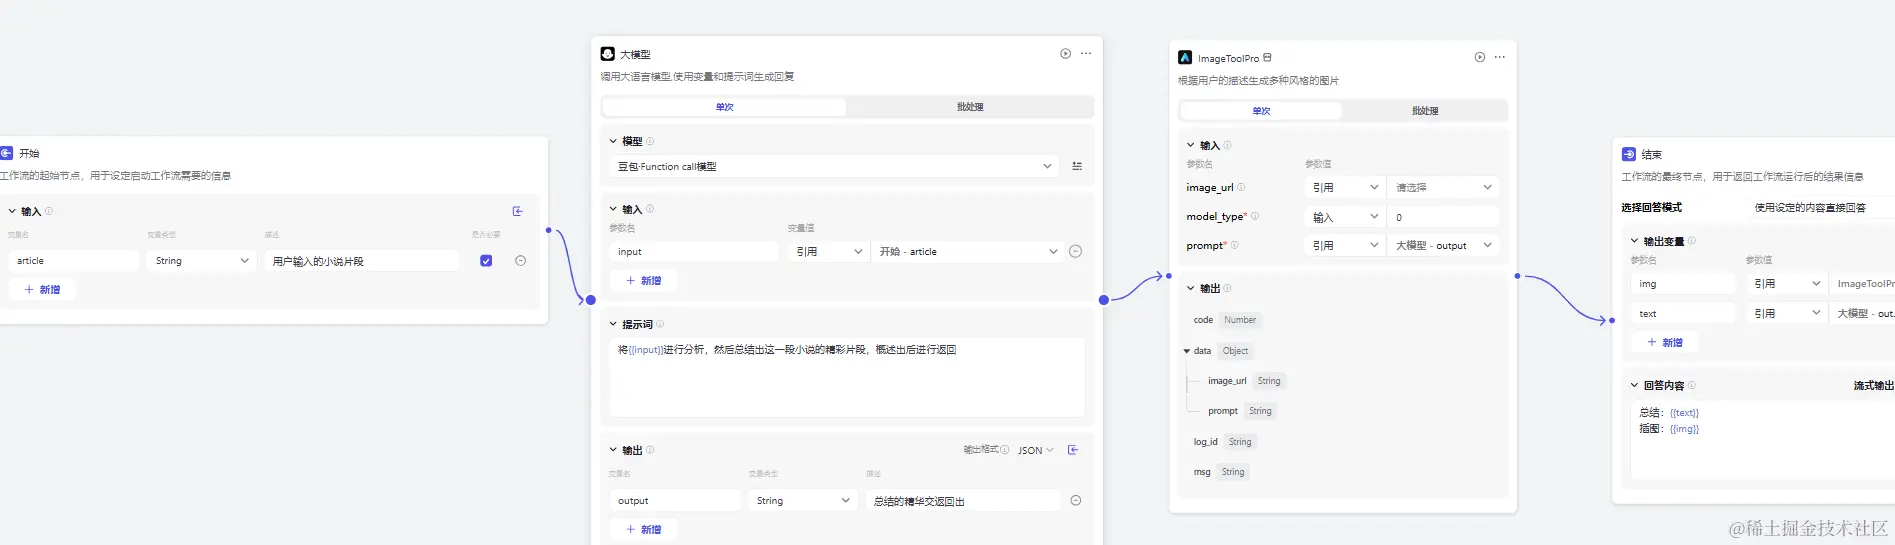1895x545 pixels.
Task: Open the 大模型 - output dropdown for prompt
Action: [x=1444, y=245]
